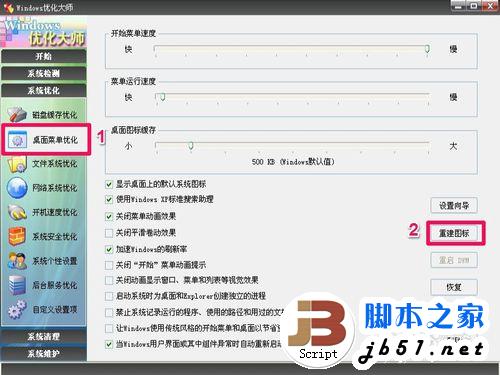This screenshot has width=500, height=375.
Task: Click the 后台服务优化 server icon
Action: [x=17, y=285]
